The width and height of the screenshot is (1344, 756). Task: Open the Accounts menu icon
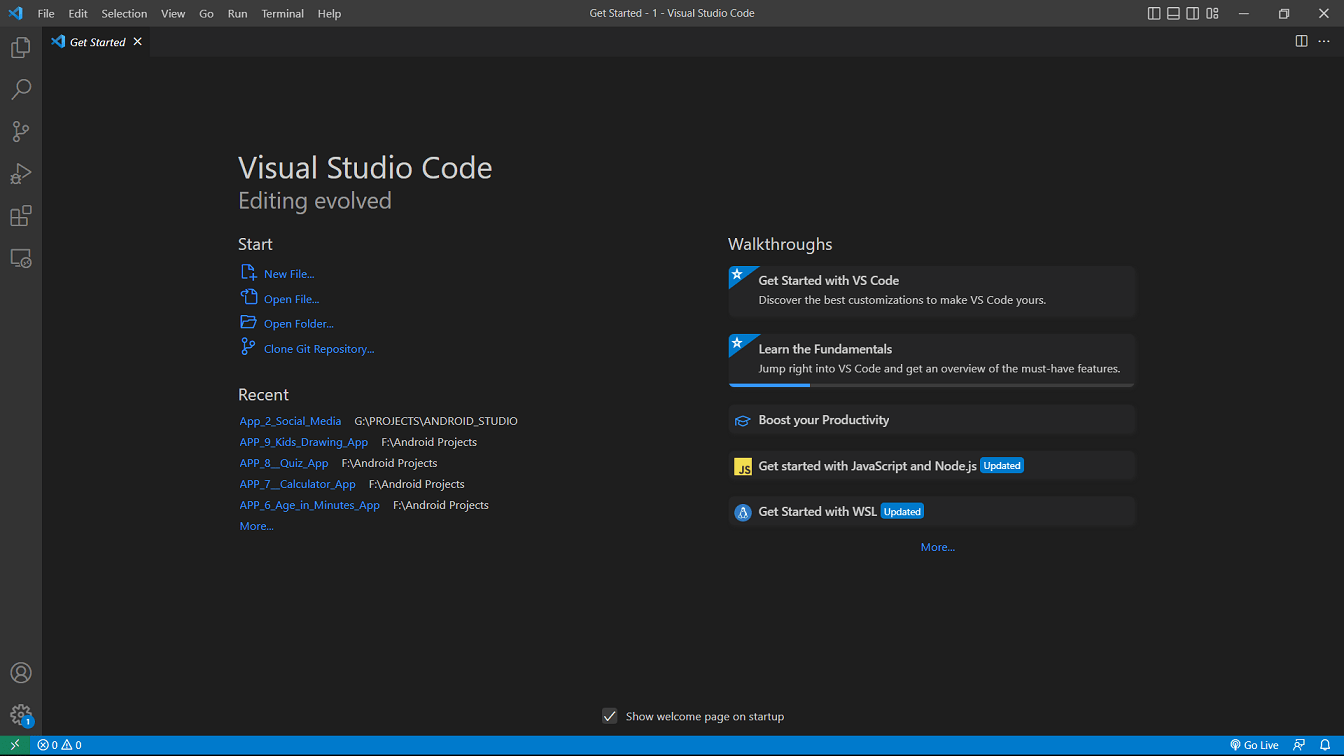21,673
